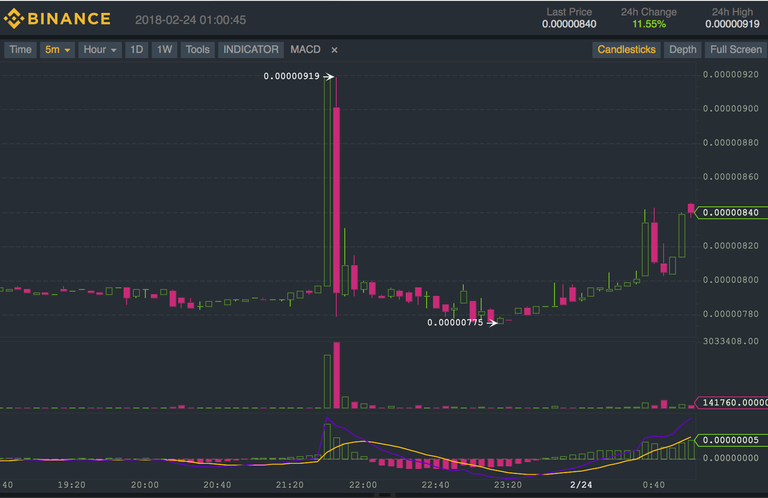
Task: Expand the Hour interval dropdown
Action: tap(100, 49)
